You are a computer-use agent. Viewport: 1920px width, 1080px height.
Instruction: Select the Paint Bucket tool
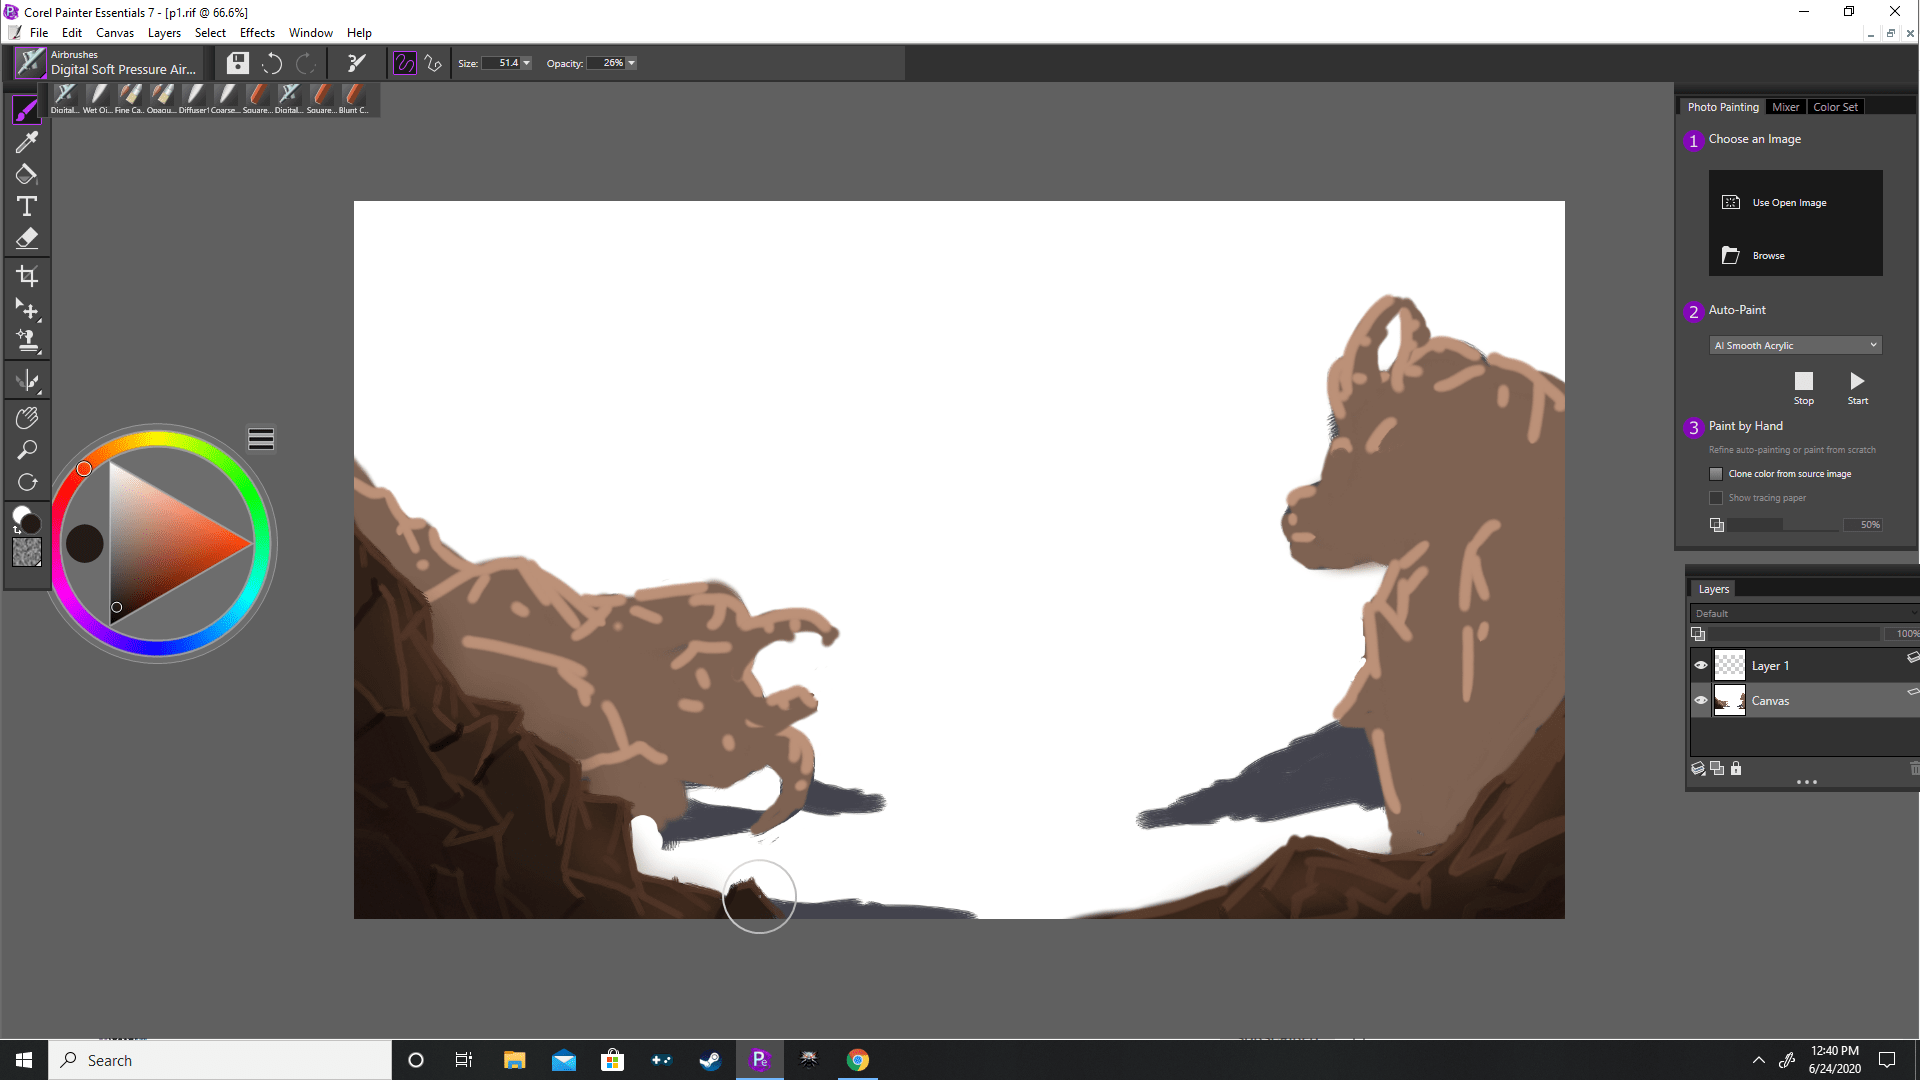coord(27,174)
